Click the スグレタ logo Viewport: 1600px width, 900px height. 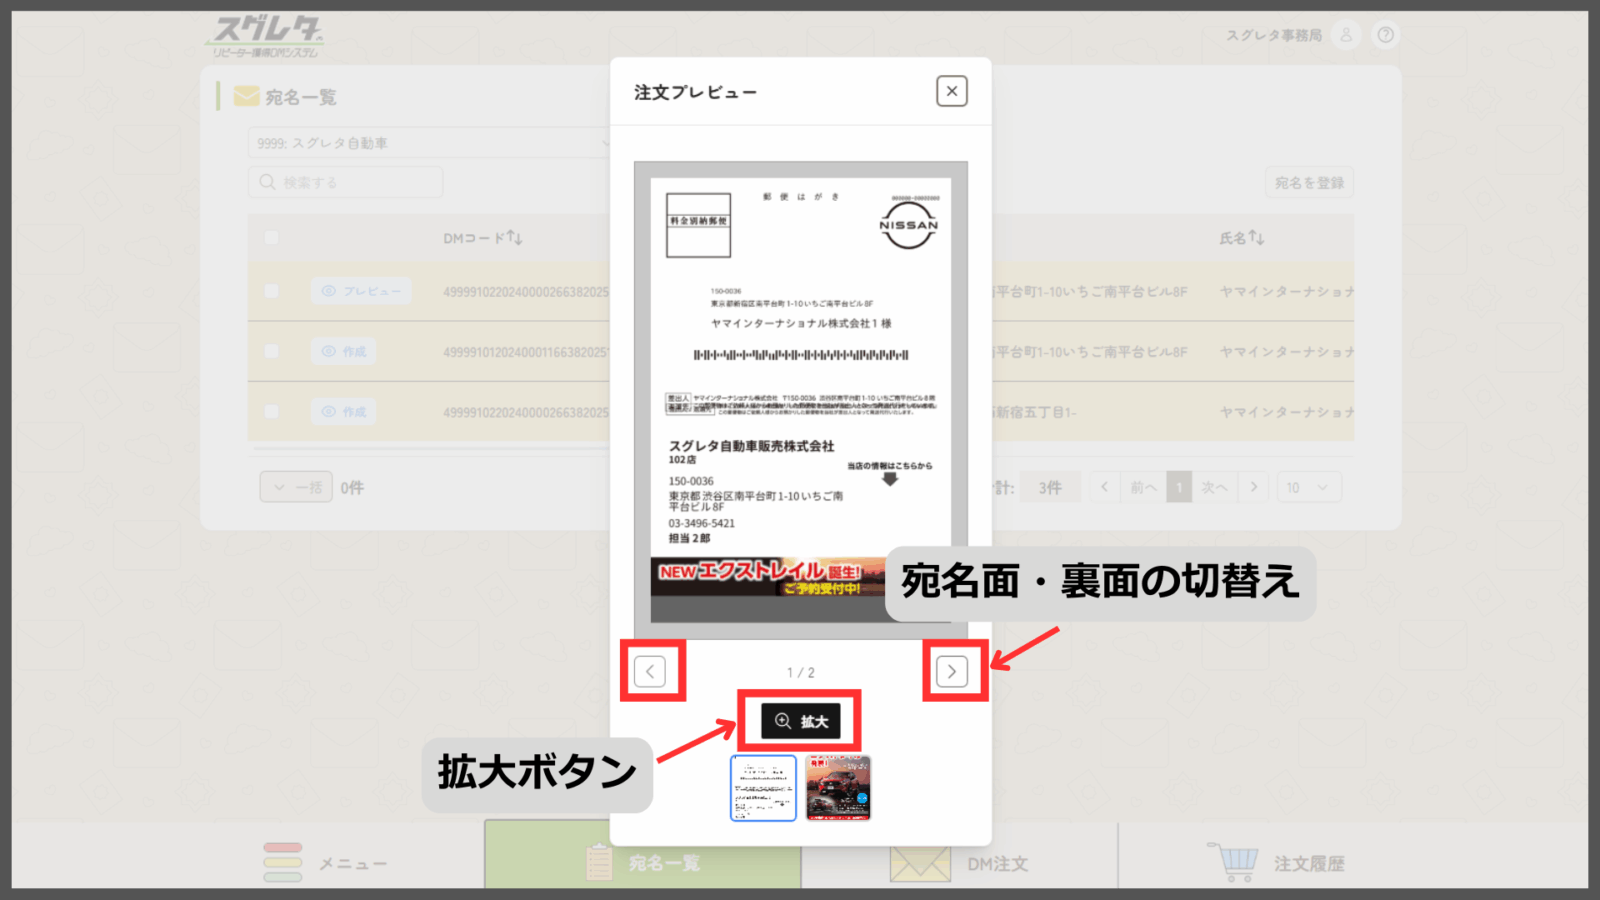[x=267, y=36]
